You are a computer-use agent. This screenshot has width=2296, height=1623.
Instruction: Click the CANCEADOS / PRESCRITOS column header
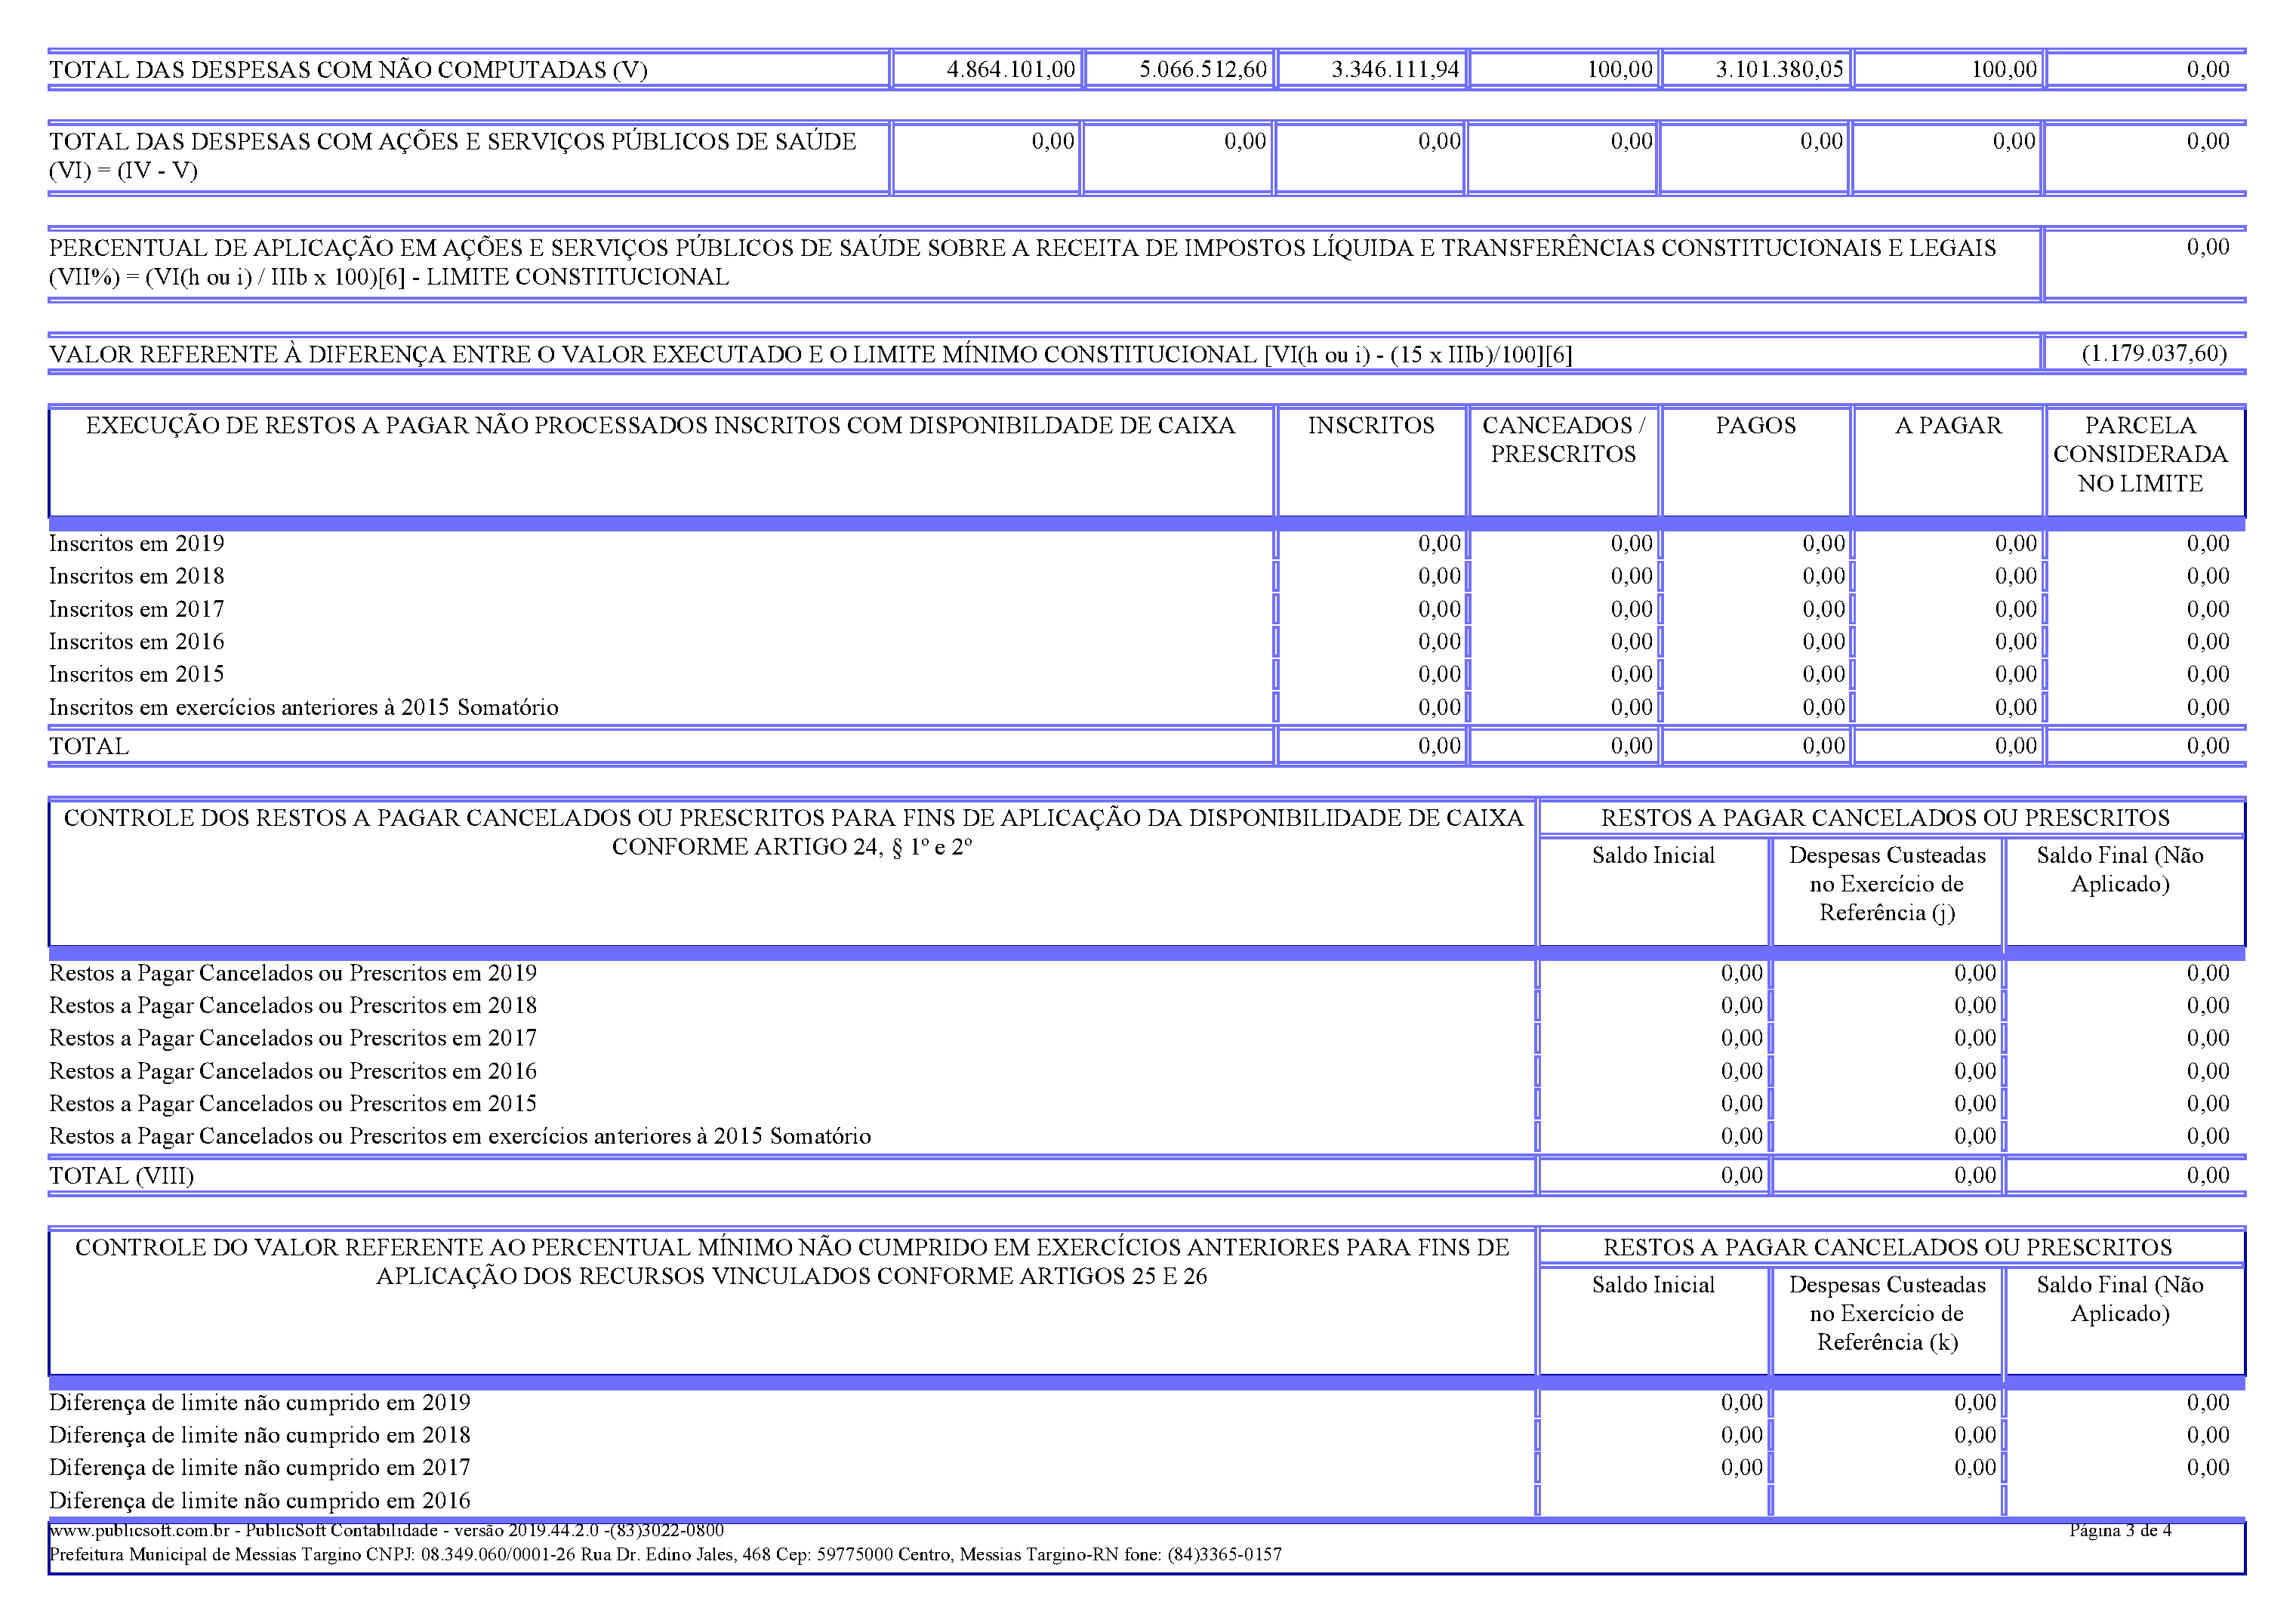(x=1563, y=440)
